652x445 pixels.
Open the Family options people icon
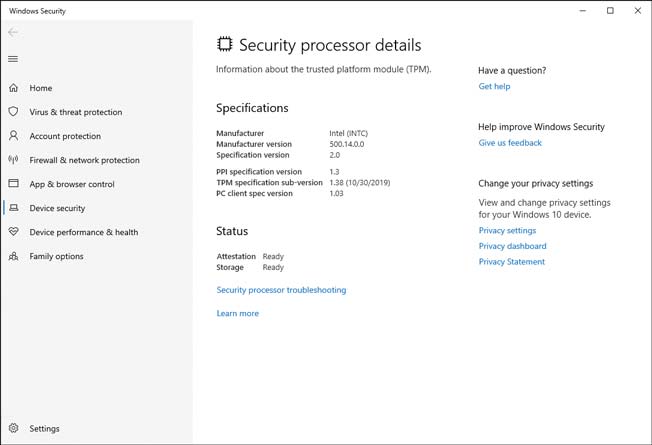(13, 256)
